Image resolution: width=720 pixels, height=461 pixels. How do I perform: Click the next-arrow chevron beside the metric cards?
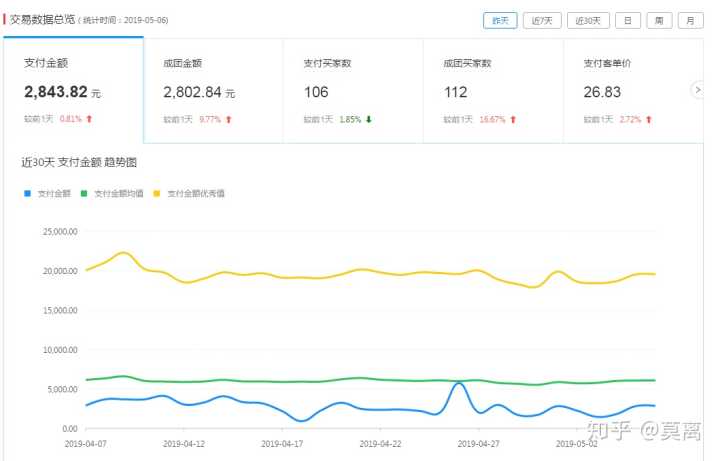697,90
